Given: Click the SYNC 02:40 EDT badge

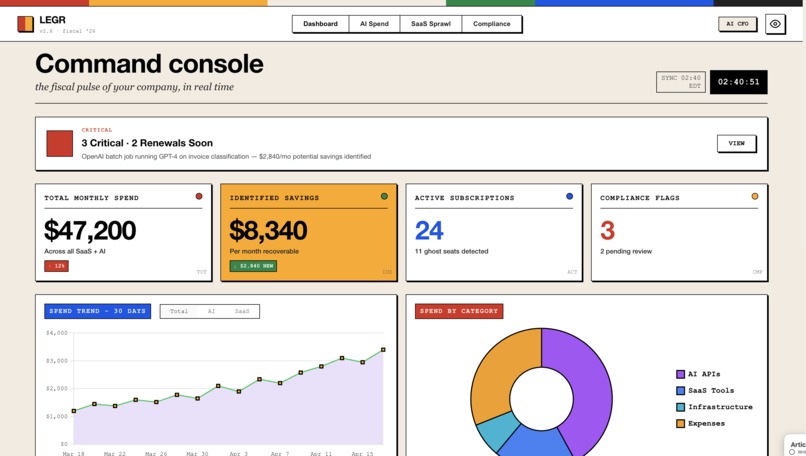Looking at the screenshot, I should pyautogui.click(x=681, y=82).
